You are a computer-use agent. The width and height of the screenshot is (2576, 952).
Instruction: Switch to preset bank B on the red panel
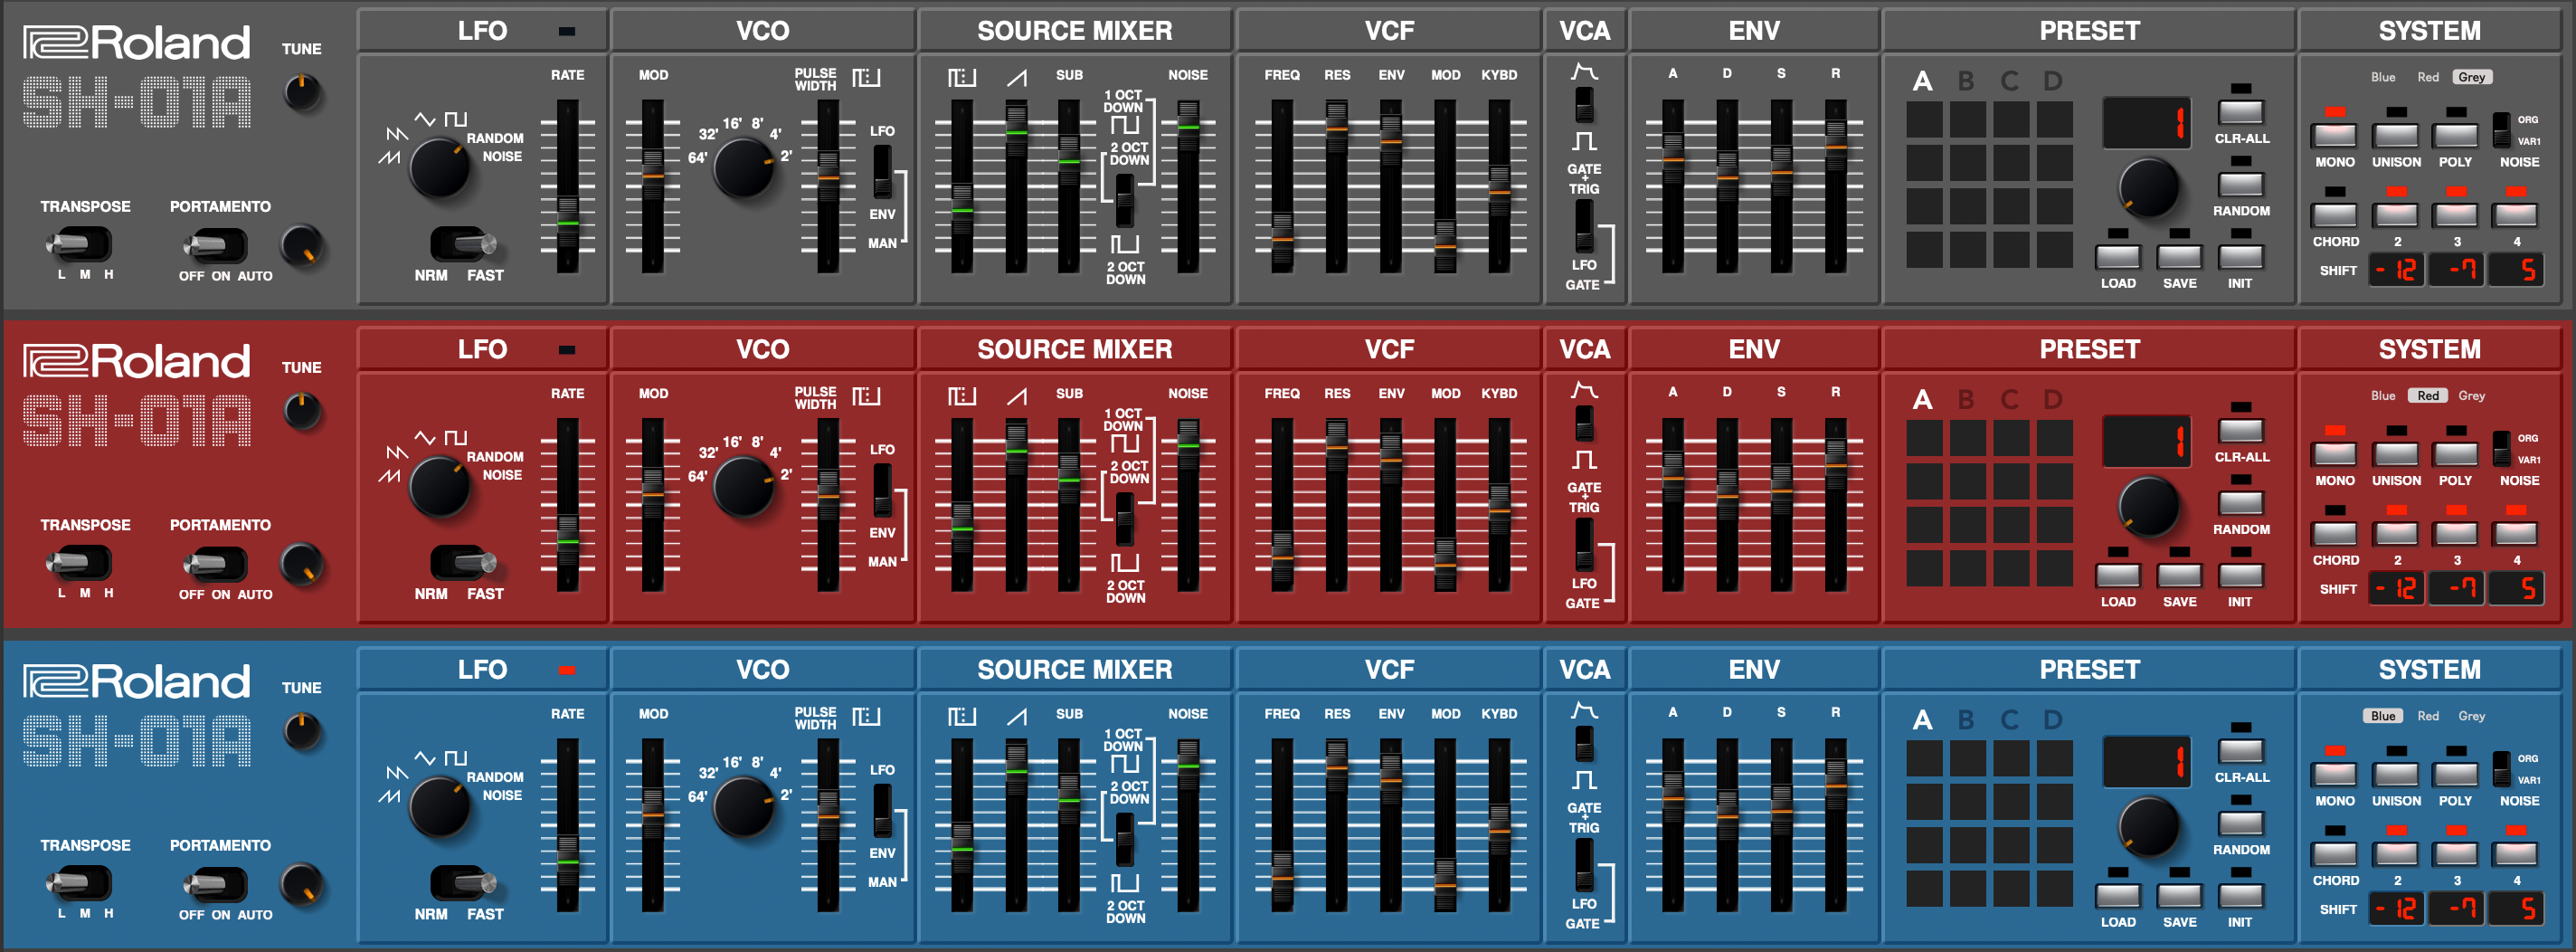1965,400
